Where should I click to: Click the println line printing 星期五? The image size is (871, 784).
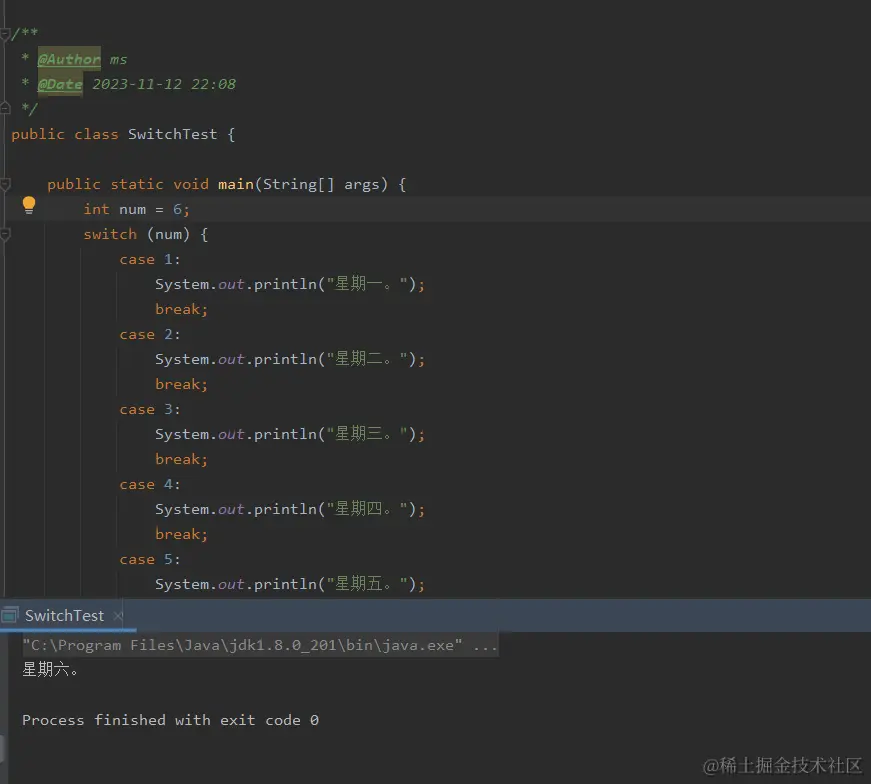click(x=290, y=585)
